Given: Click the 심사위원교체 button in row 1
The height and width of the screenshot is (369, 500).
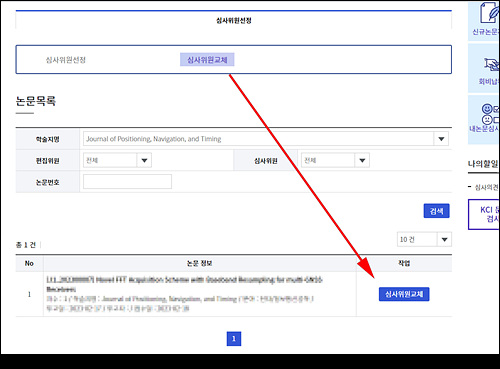Looking at the screenshot, I should [404, 294].
